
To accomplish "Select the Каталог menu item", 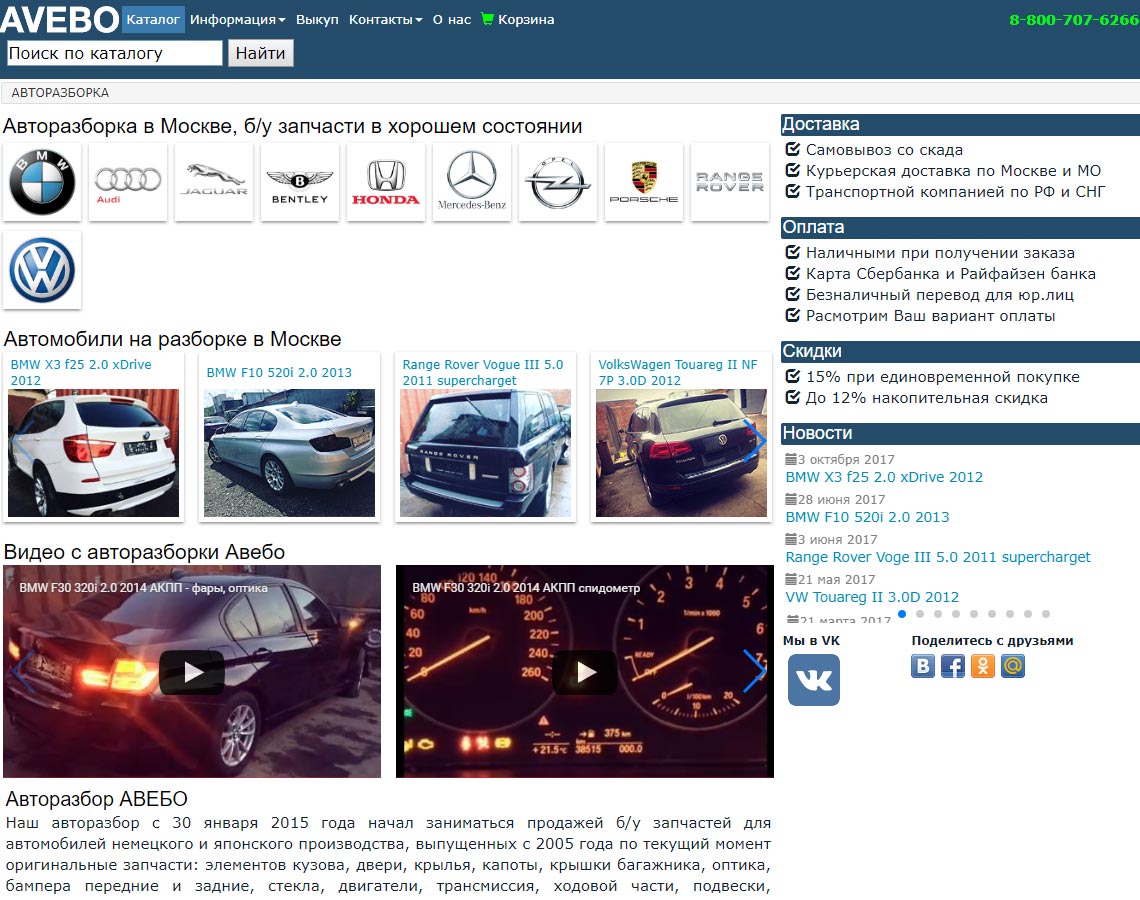I will [153, 20].
